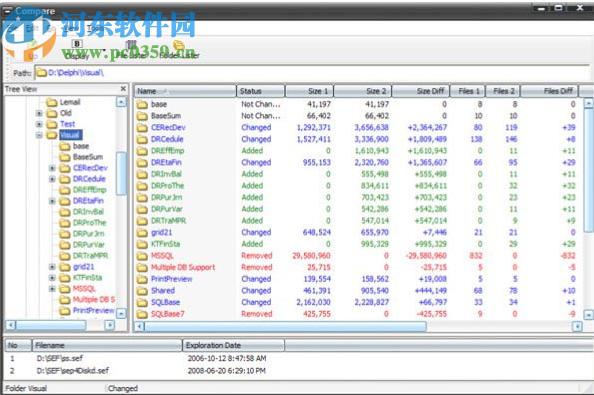Click the Filename column header below

point(107,345)
